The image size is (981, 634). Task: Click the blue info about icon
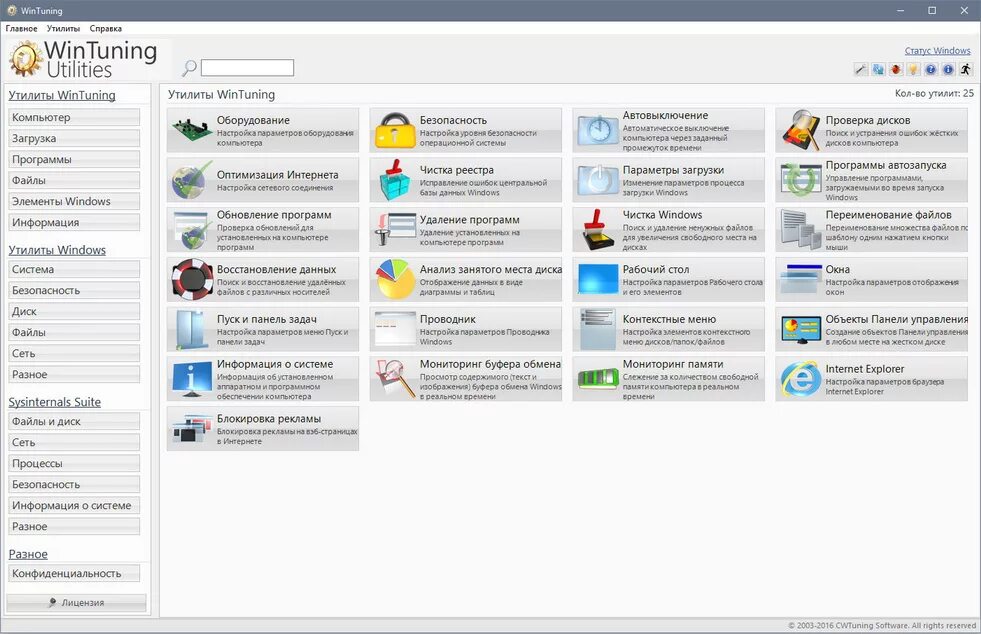pos(948,69)
